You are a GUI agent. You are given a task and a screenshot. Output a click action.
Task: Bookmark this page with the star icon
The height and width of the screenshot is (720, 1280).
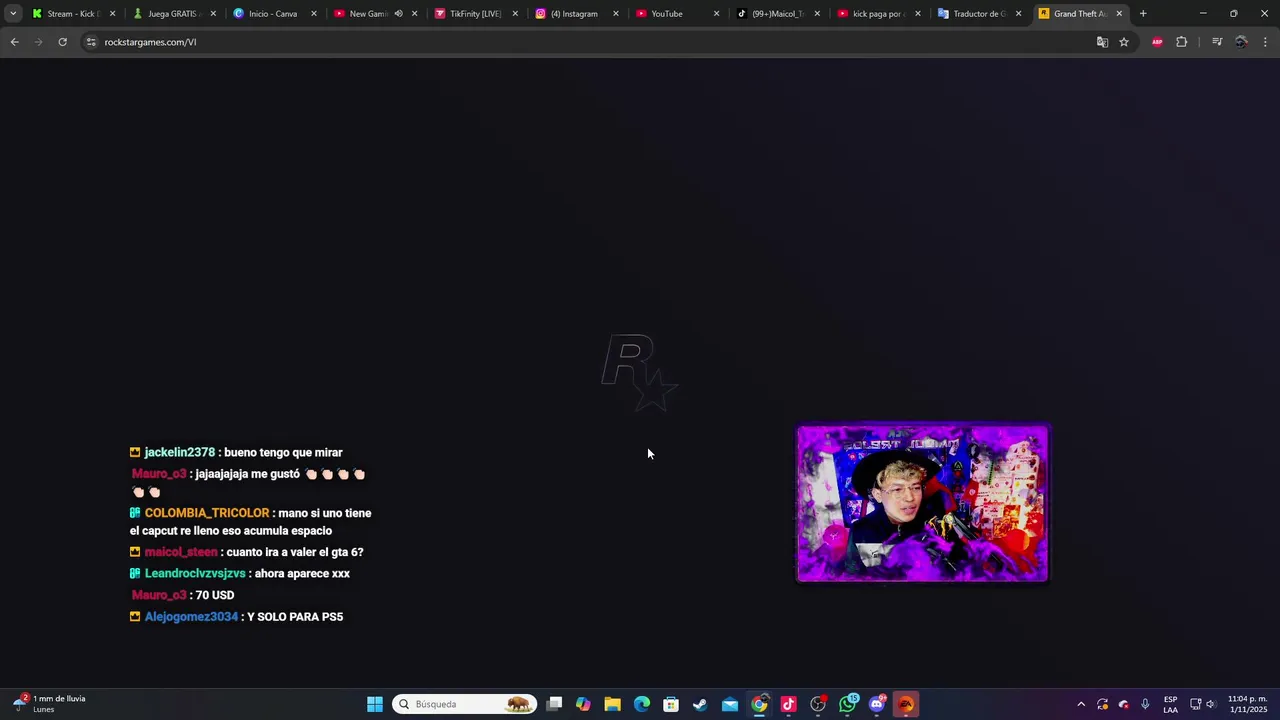pyautogui.click(x=1124, y=42)
